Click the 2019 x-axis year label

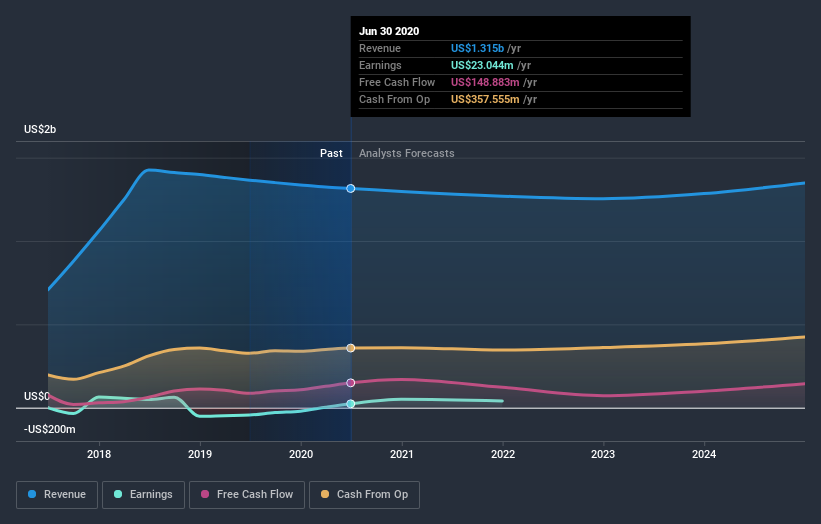pyautogui.click(x=200, y=454)
